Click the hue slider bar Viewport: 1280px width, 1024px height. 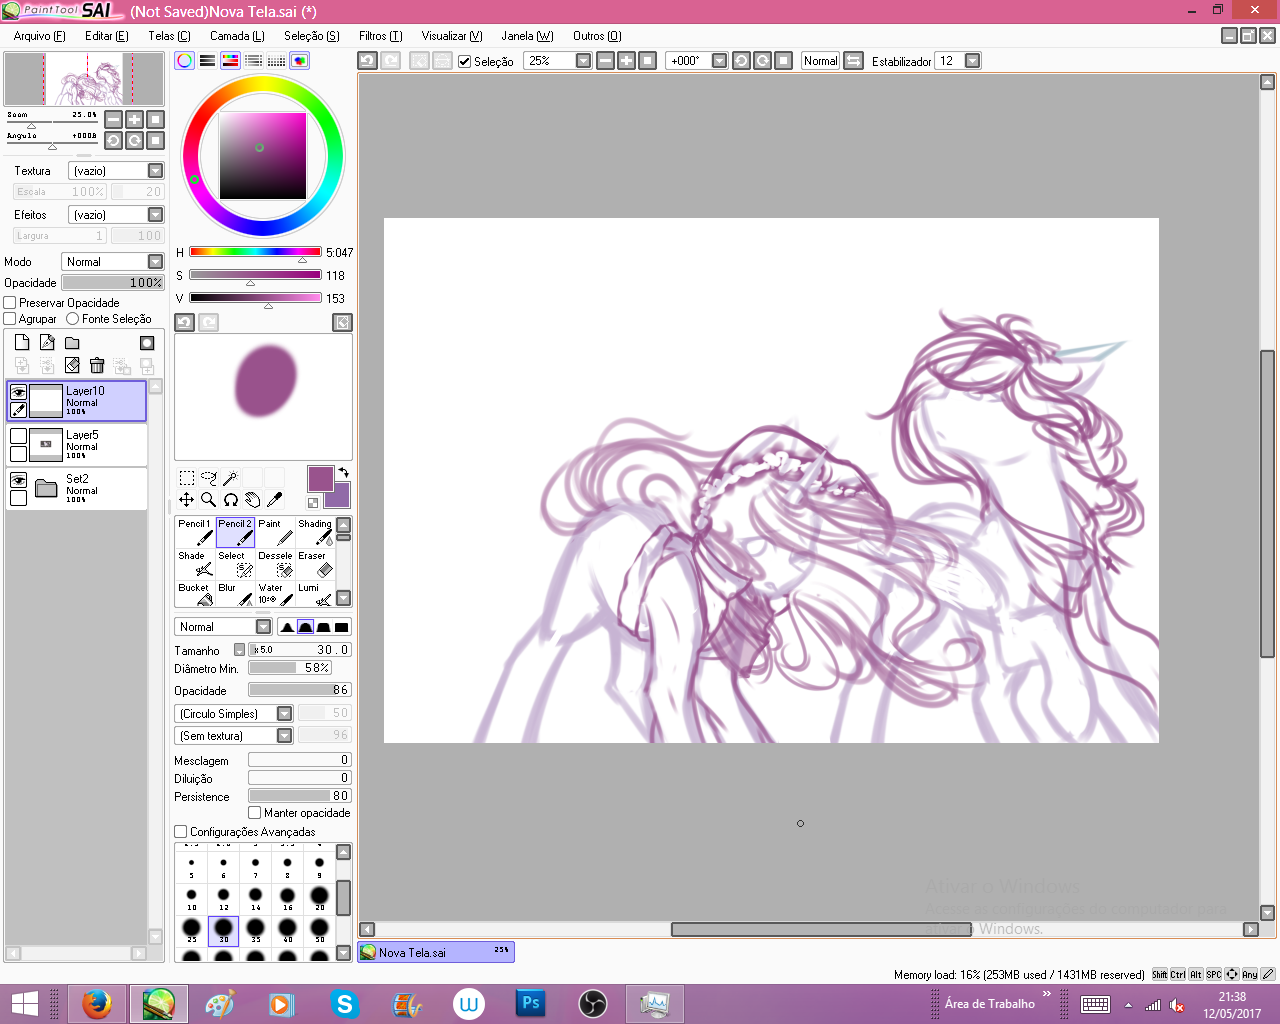254,252
